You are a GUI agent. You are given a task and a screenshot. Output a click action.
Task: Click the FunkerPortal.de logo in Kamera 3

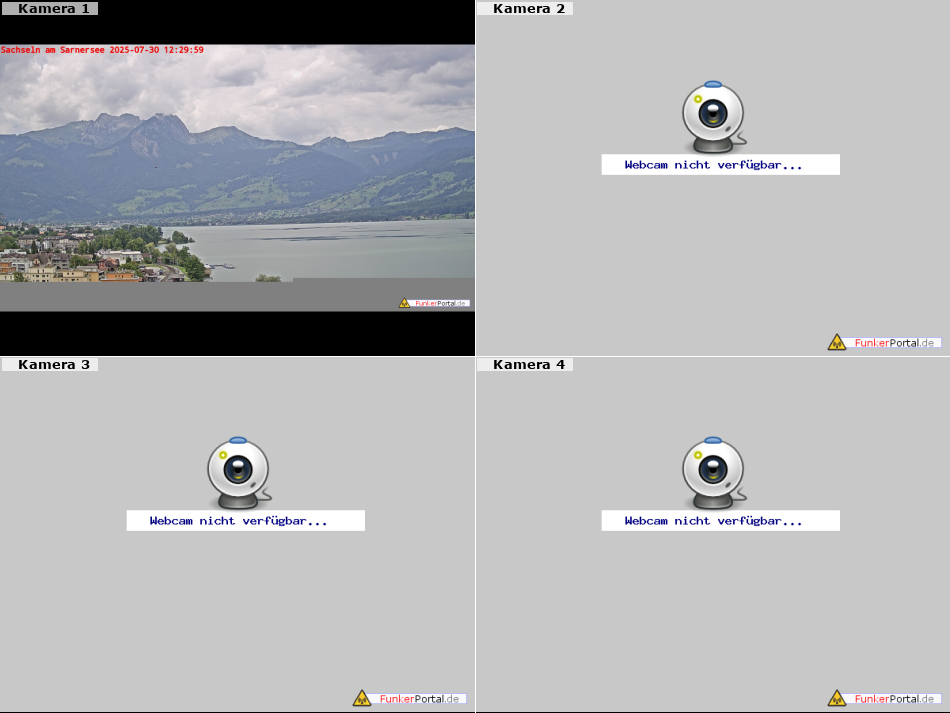pos(410,698)
